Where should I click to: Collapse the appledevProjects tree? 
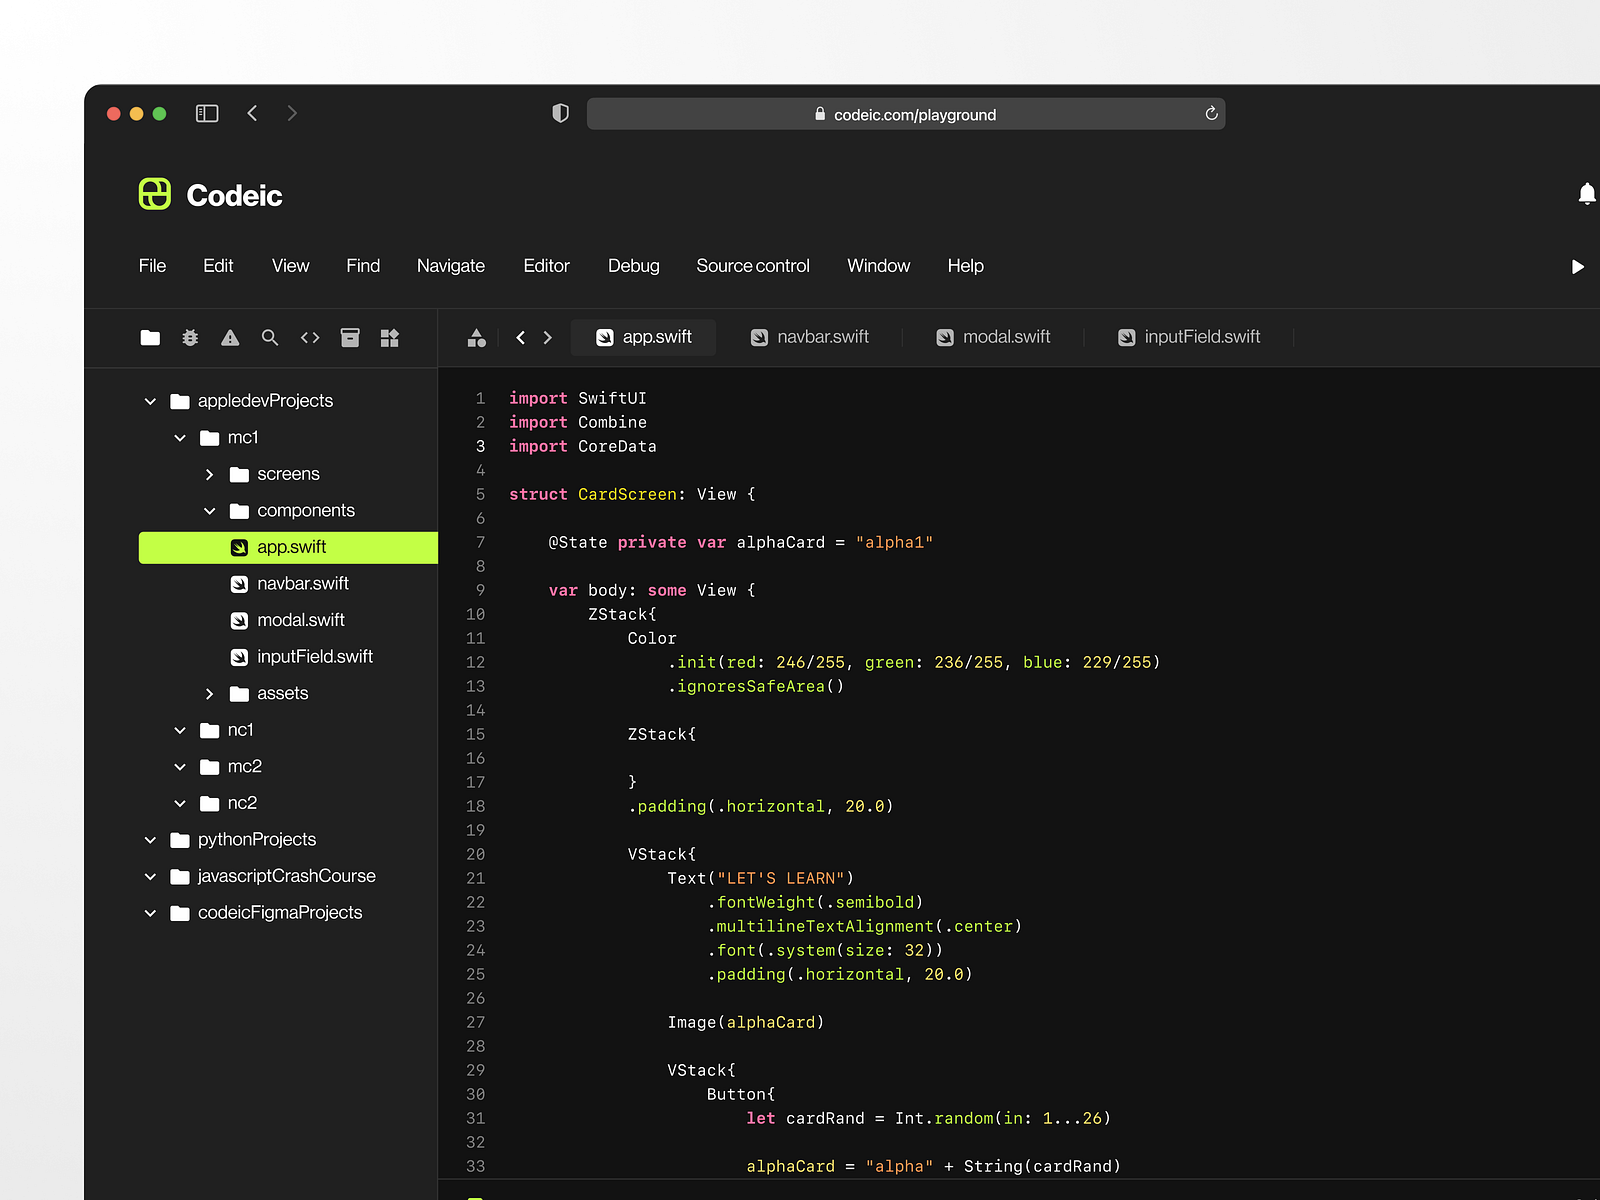click(150, 401)
